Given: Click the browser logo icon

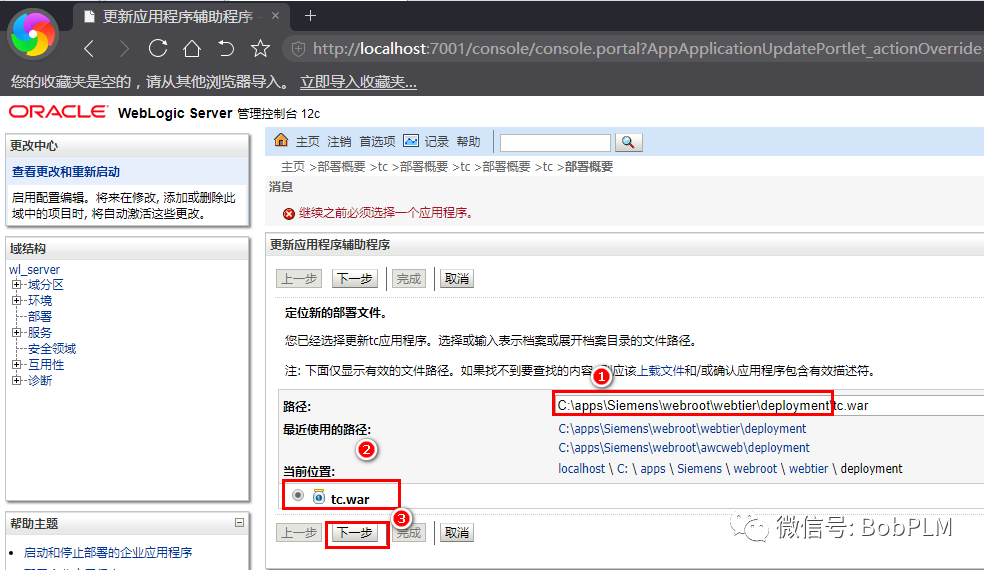Looking at the screenshot, I should (x=33, y=35).
